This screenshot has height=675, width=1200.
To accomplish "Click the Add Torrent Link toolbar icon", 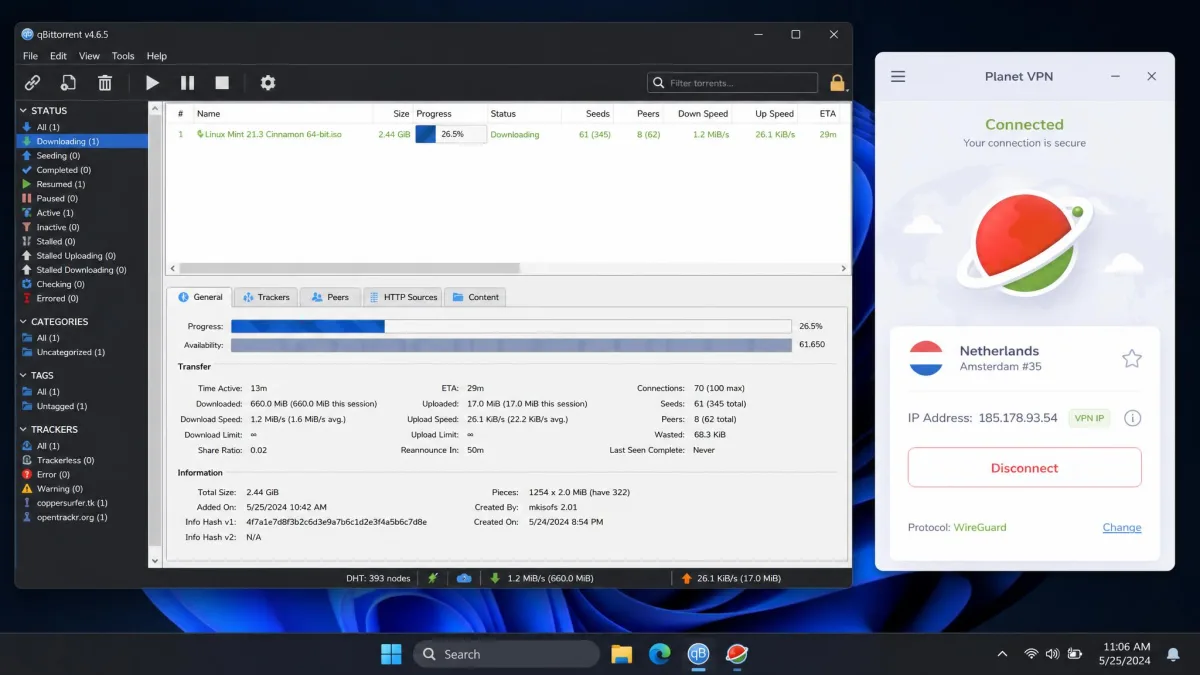I will pyautogui.click(x=33, y=83).
